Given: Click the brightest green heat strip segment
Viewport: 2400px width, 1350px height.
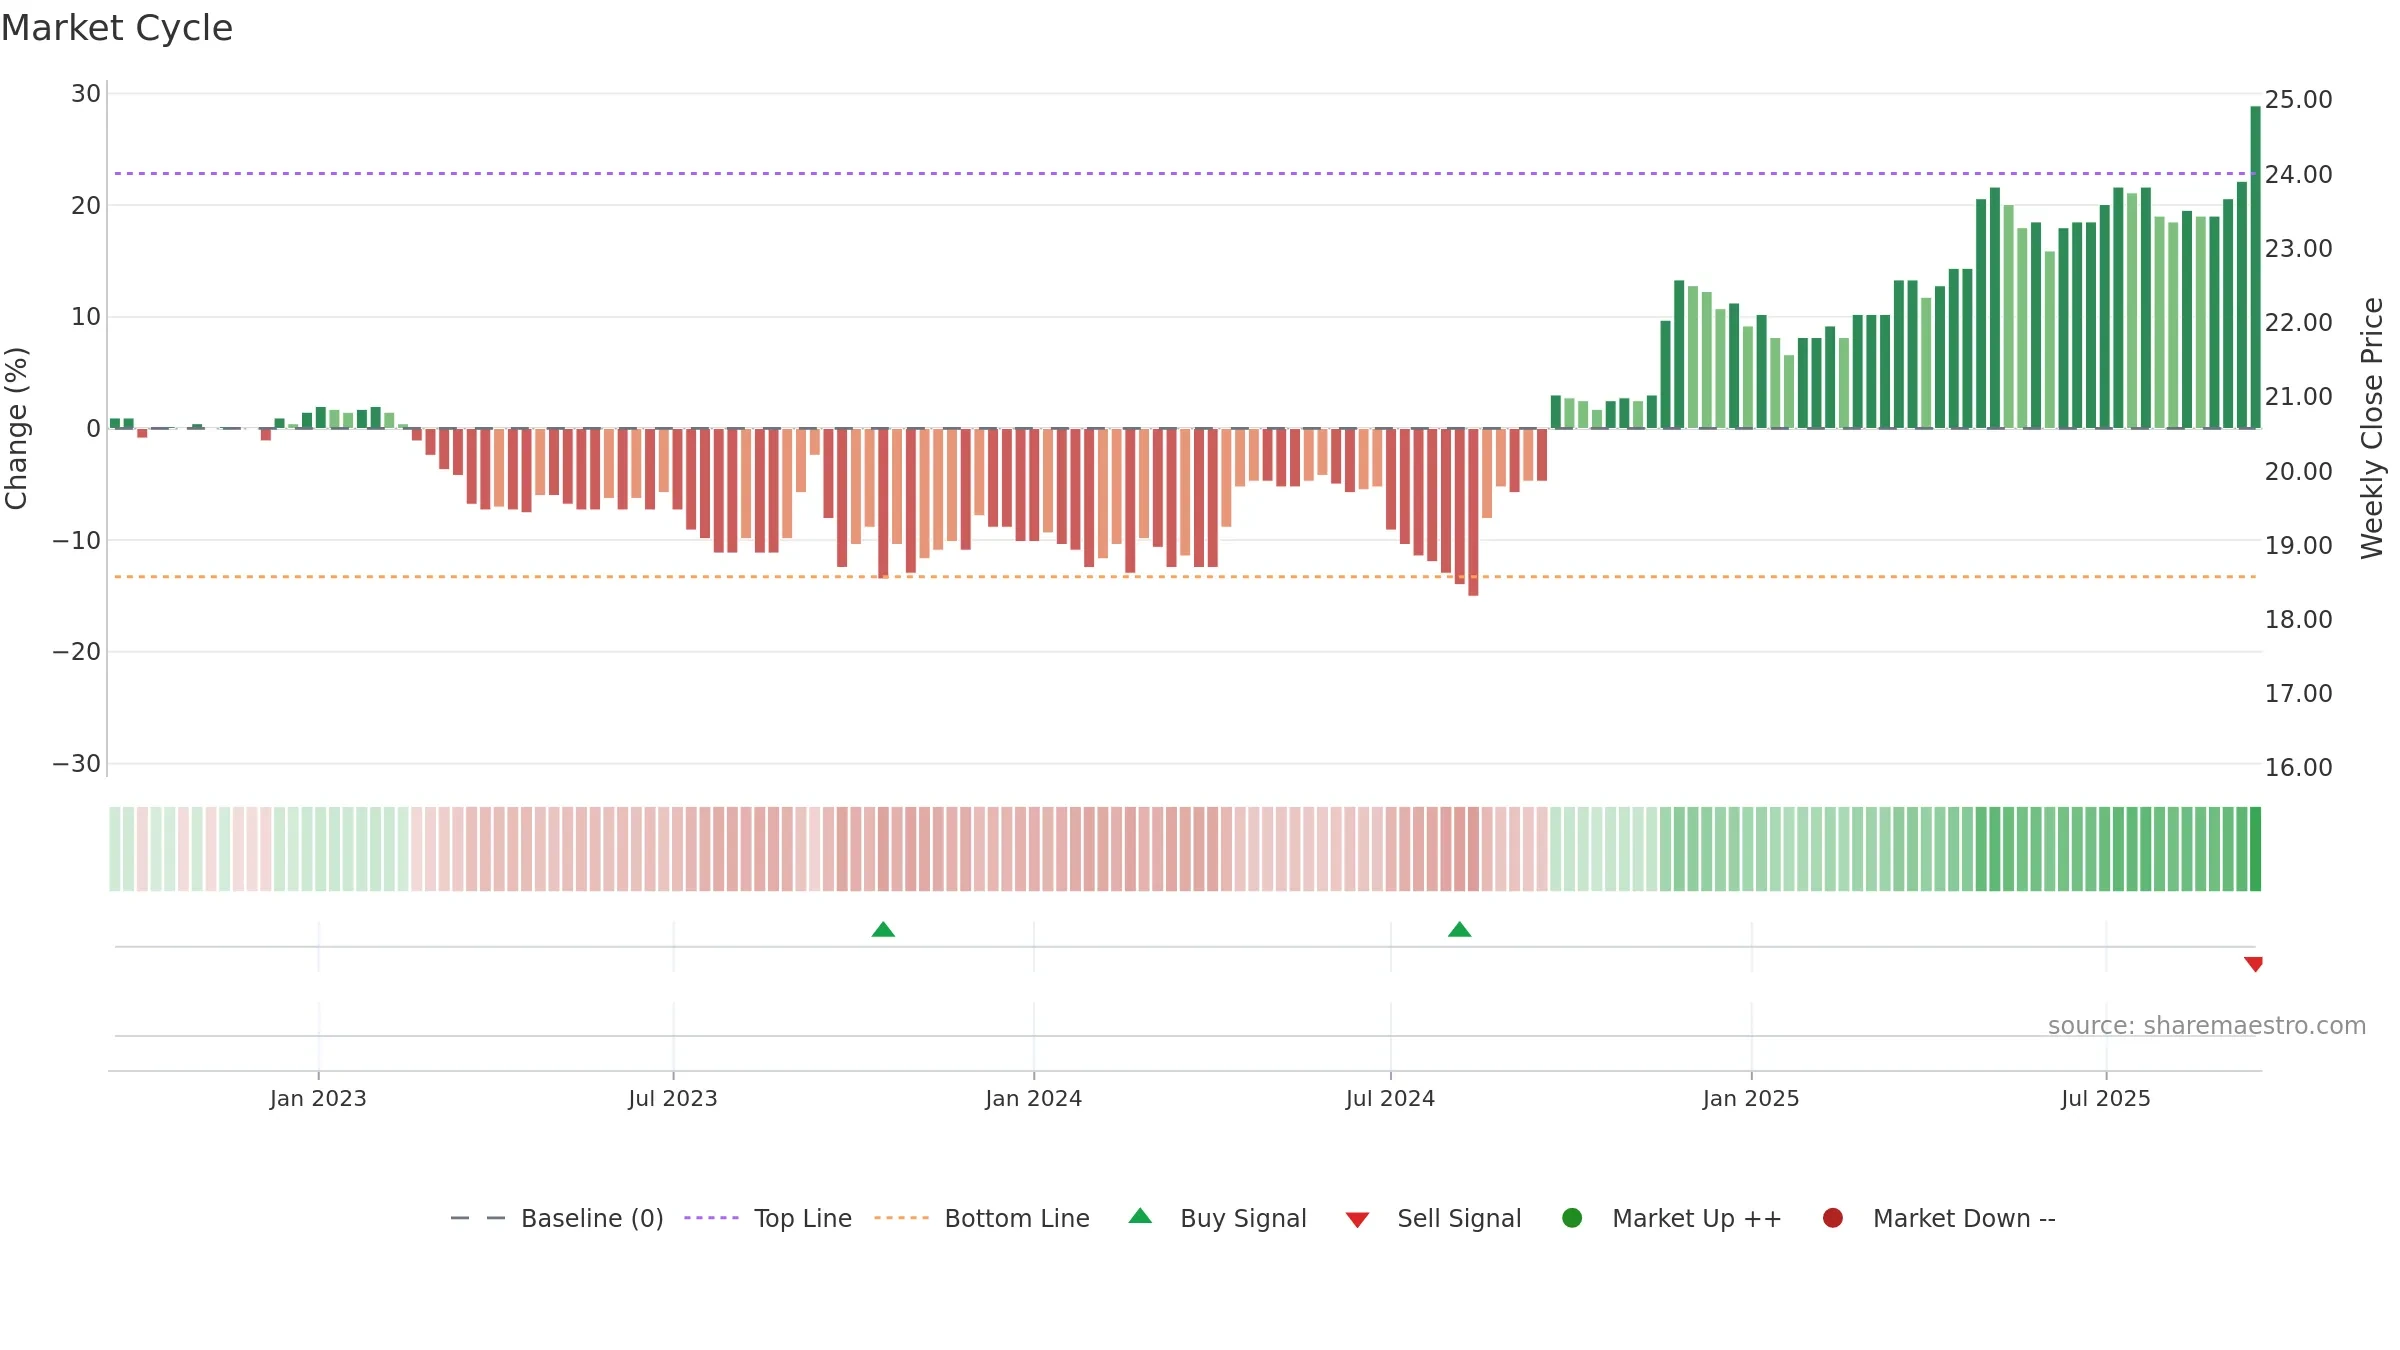Looking at the screenshot, I should [x=2255, y=849].
